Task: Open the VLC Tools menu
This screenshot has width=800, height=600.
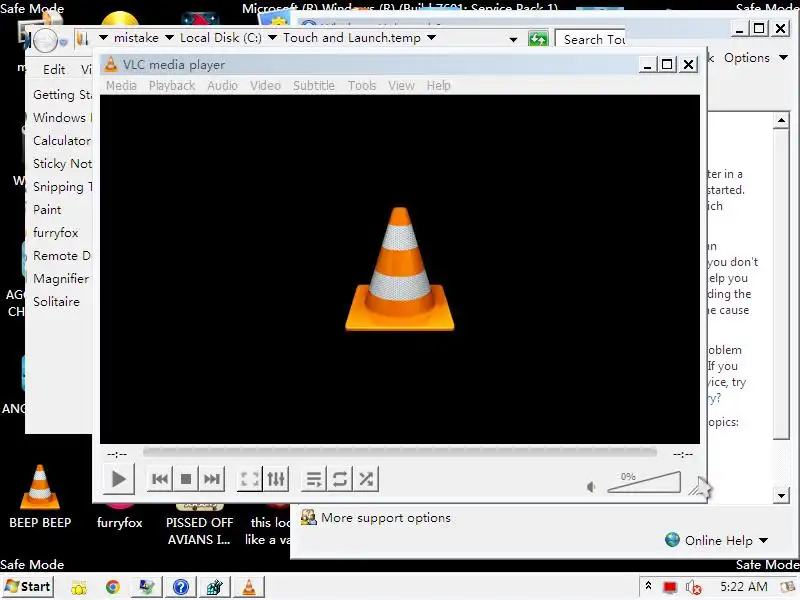Action: (x=362, y=86)
